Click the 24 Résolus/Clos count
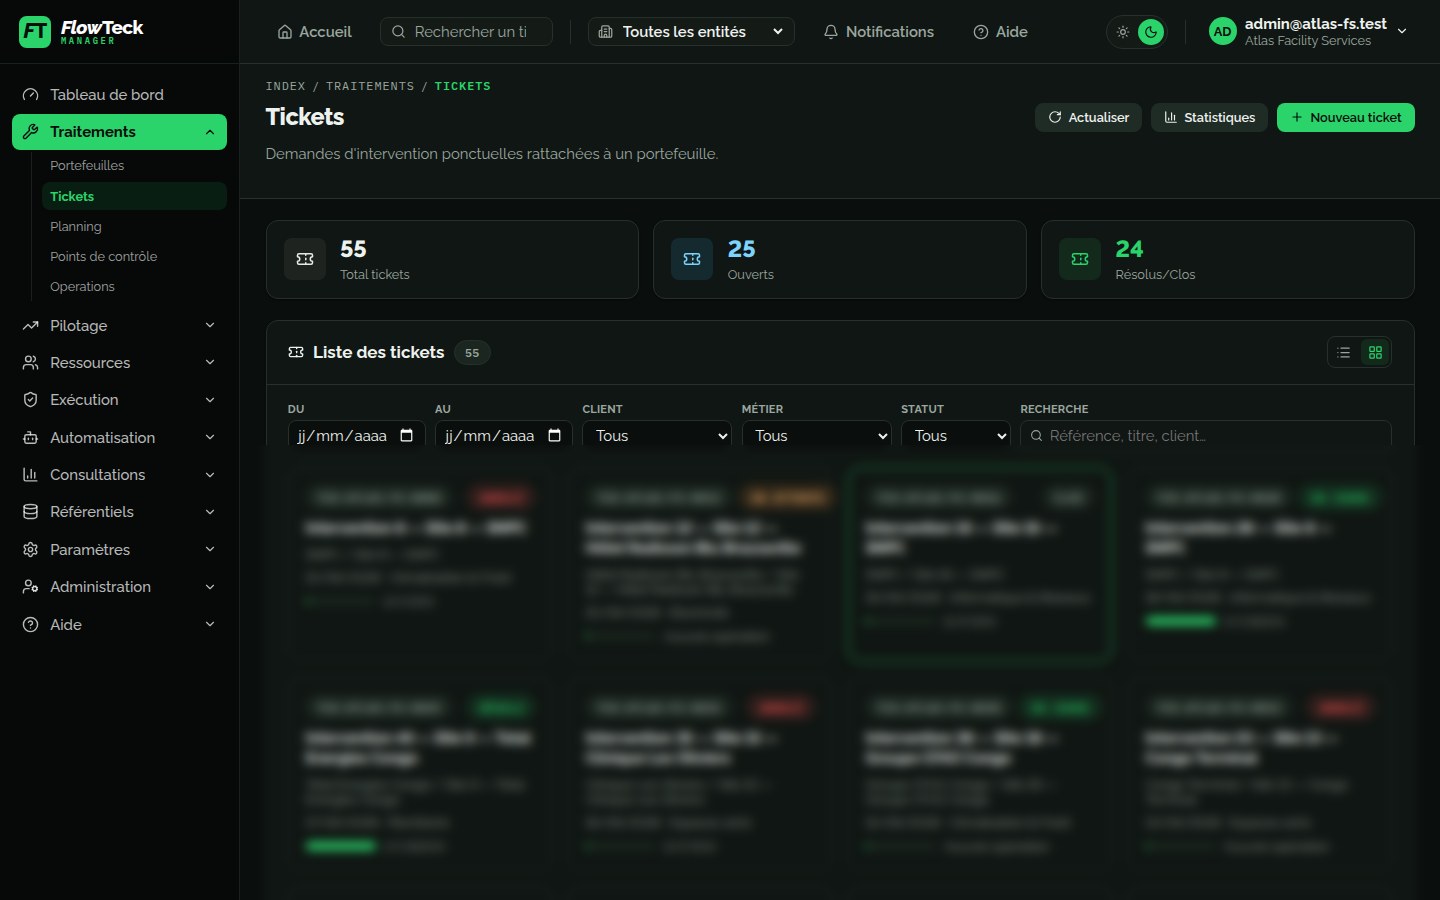 tap(1129, 249)
